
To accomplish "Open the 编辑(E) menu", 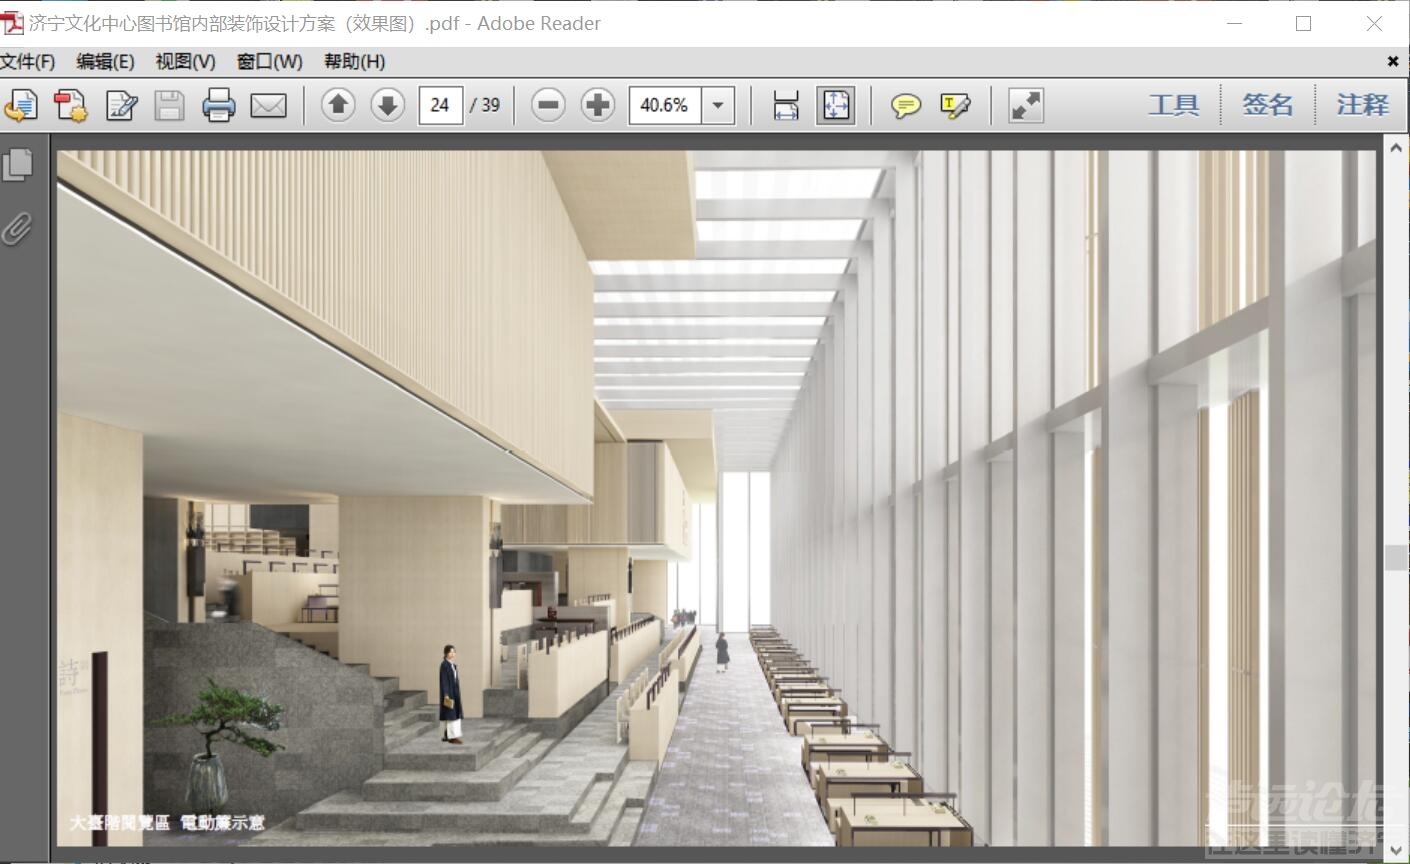I will (105, 61).
